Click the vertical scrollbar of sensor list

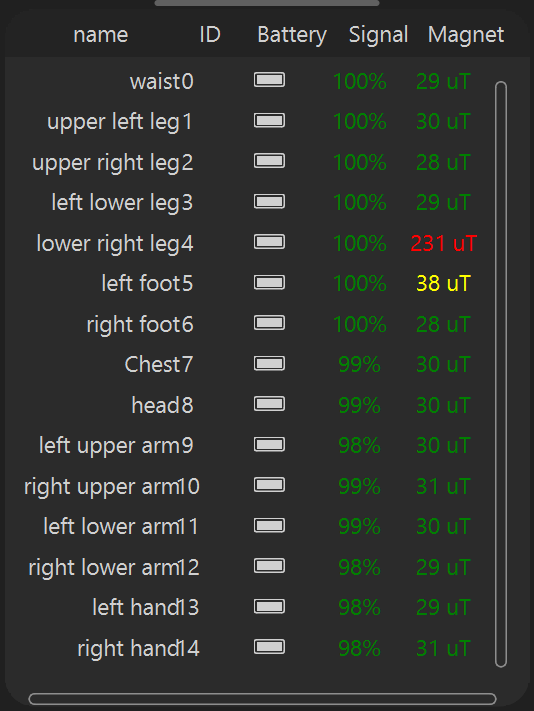coord(501,374)
